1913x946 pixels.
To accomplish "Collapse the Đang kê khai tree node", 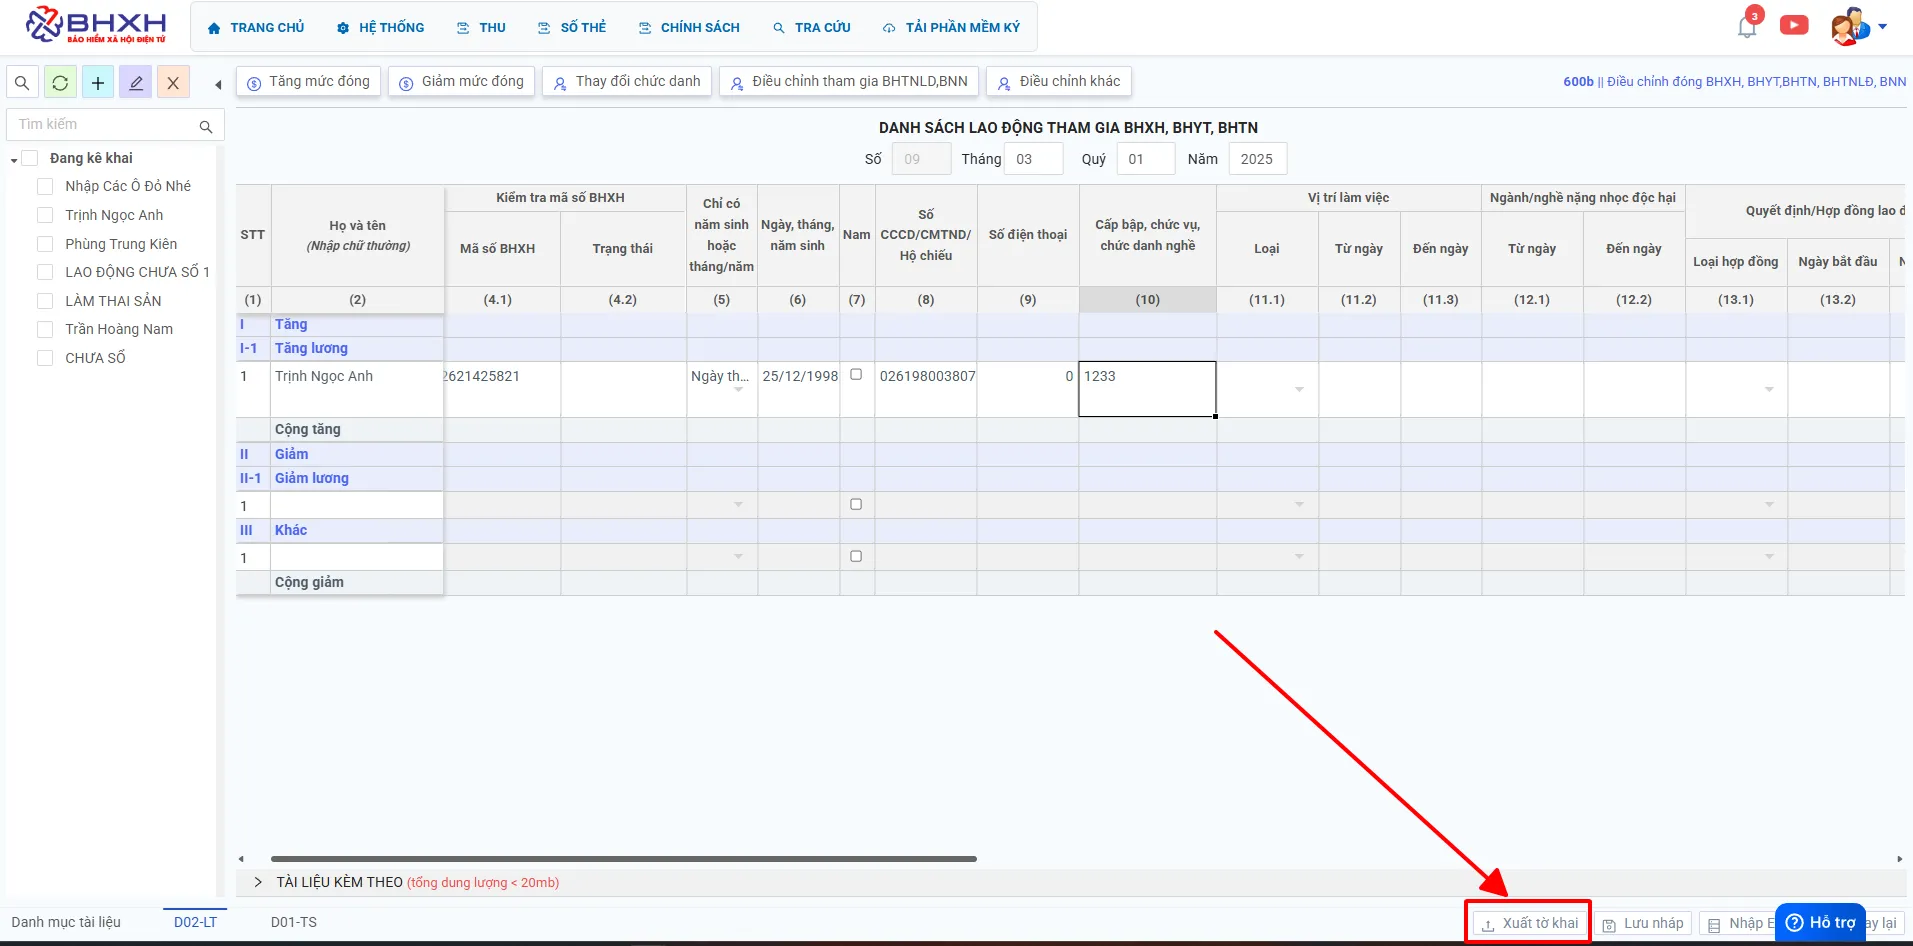I will pos(14,160).
